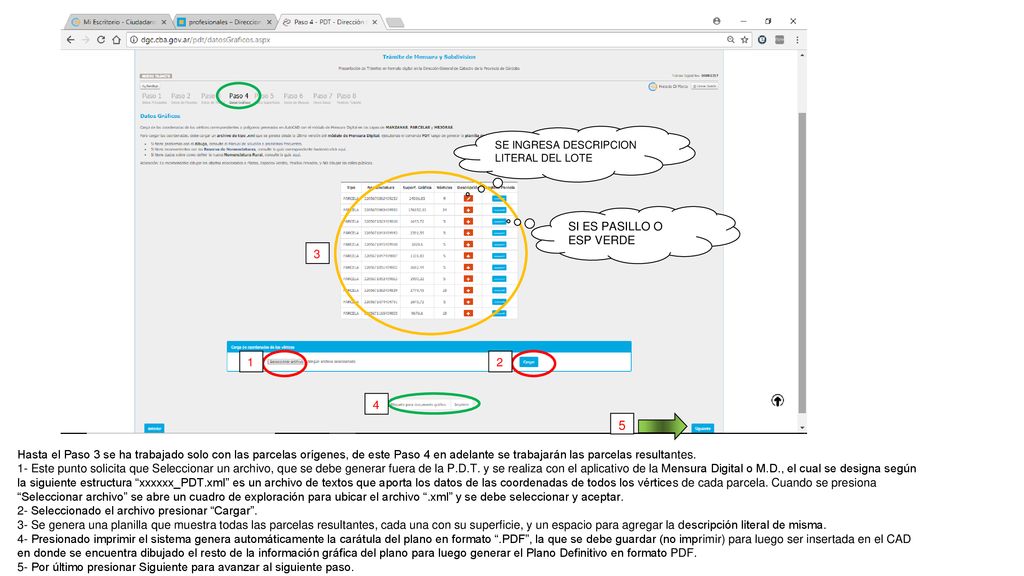The height and width of the screenshot is (576, 1024).
Task: Click scroll-to-top circular arrow icon
Action: click(x=777, y=400)
